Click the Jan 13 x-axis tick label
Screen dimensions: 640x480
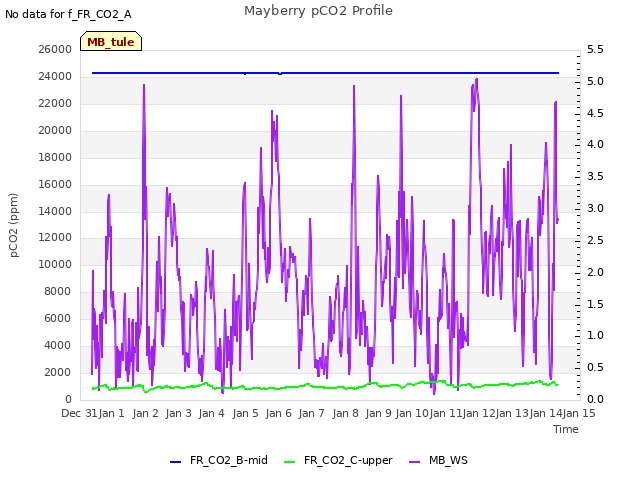512,413
